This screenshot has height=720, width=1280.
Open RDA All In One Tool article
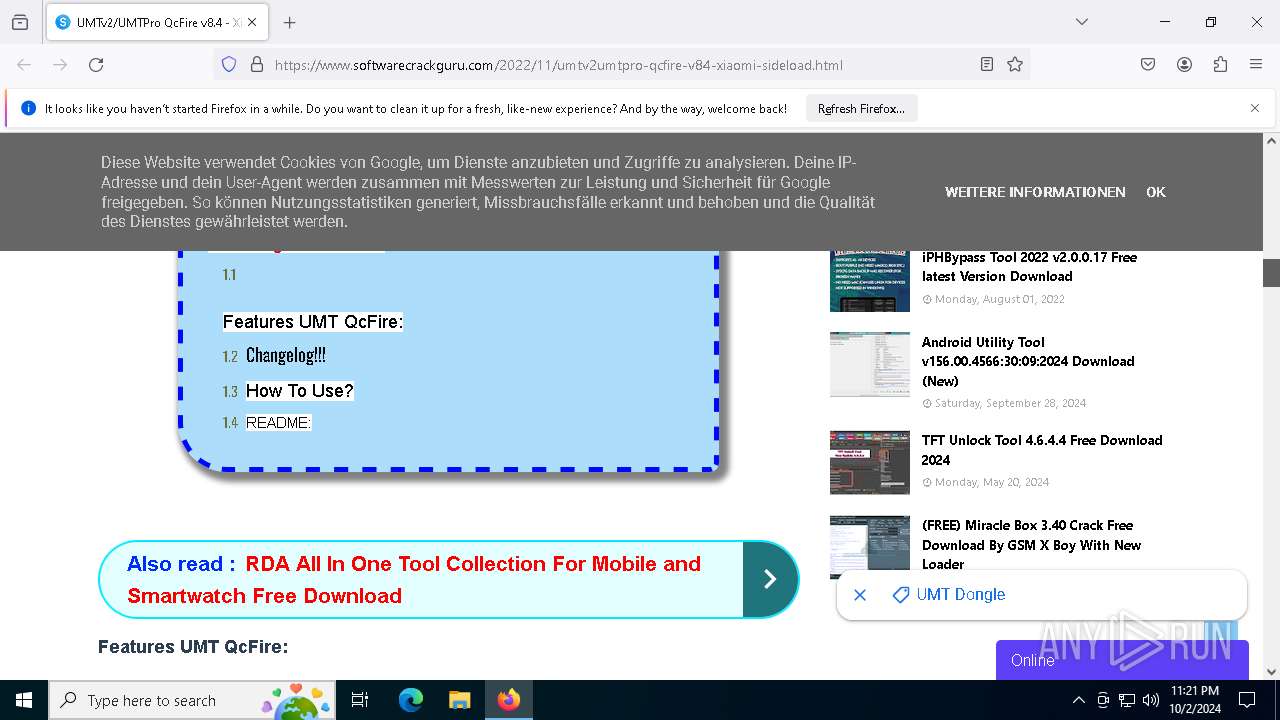(x=414, y=579)
